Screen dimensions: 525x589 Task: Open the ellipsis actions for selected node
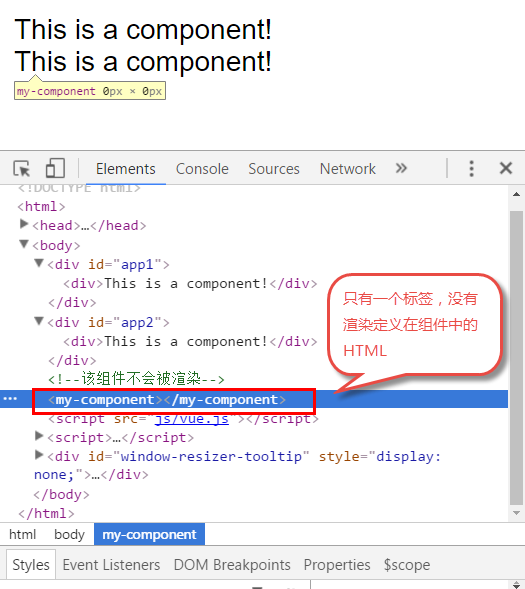pyautogui.click(x=10, y=399)
